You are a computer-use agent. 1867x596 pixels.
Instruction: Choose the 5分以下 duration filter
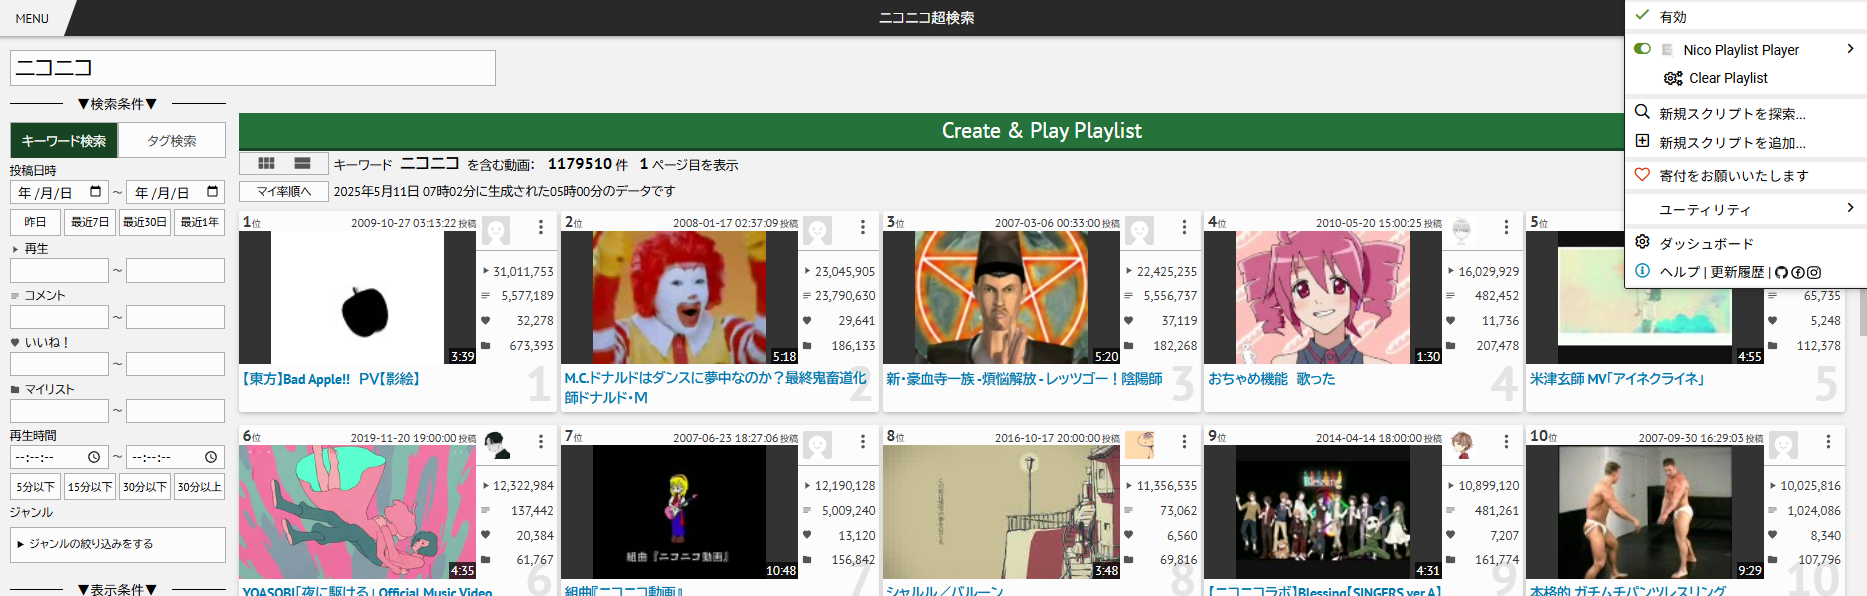[35, 487]
